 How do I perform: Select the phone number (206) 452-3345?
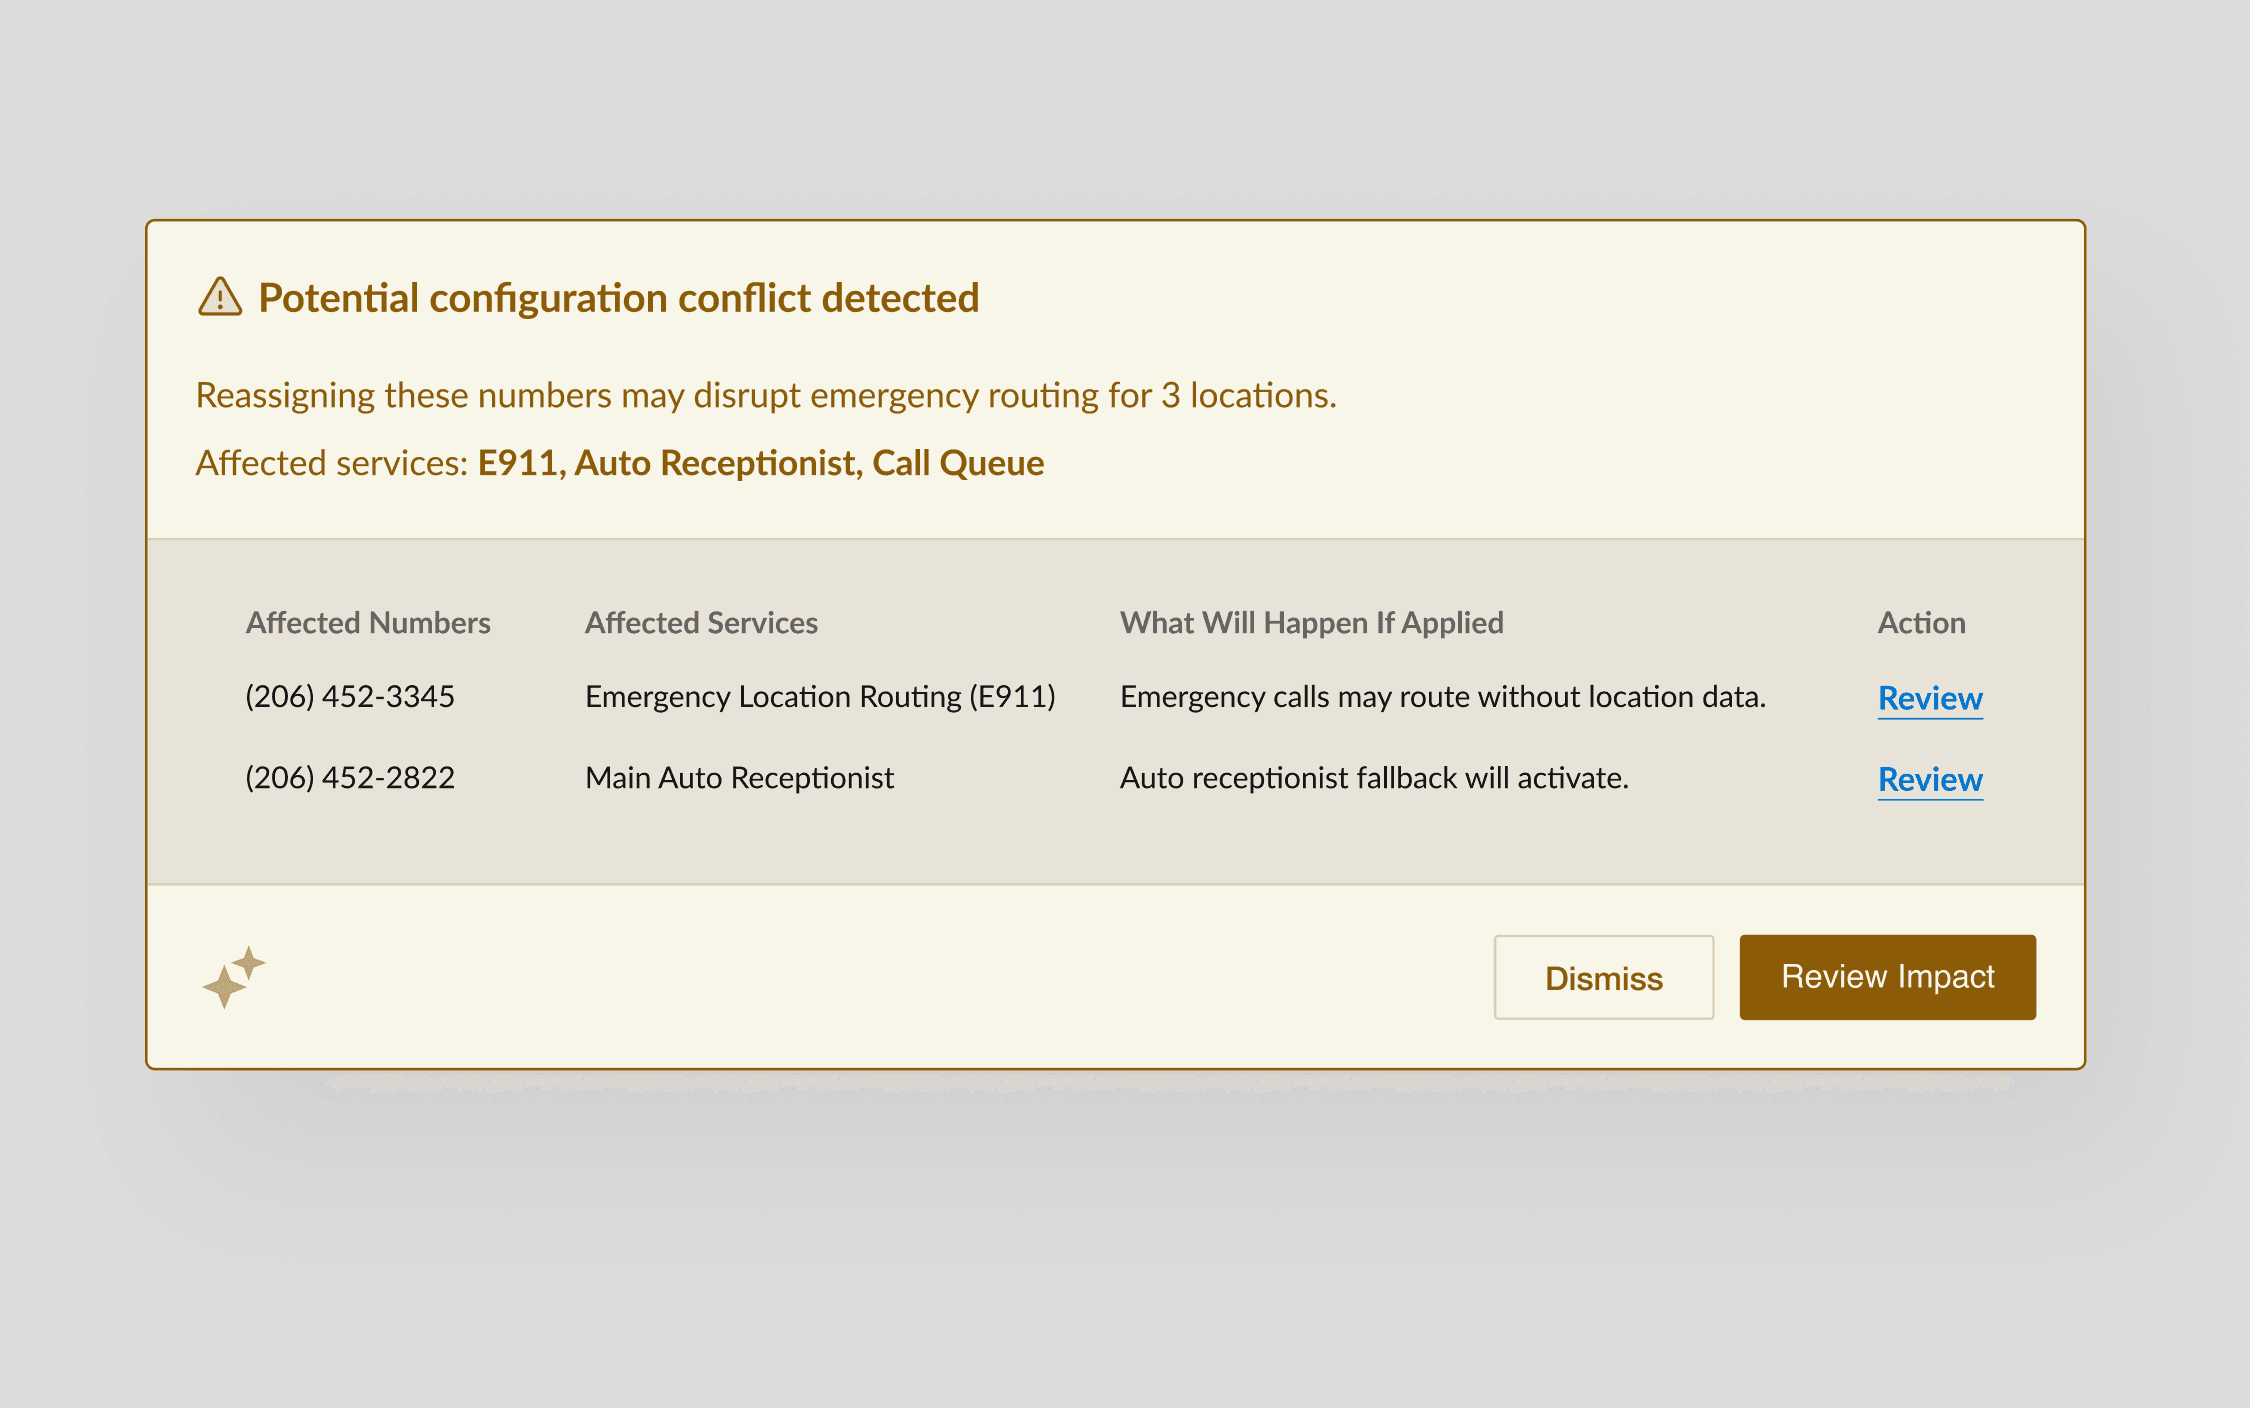click(350, 696)
